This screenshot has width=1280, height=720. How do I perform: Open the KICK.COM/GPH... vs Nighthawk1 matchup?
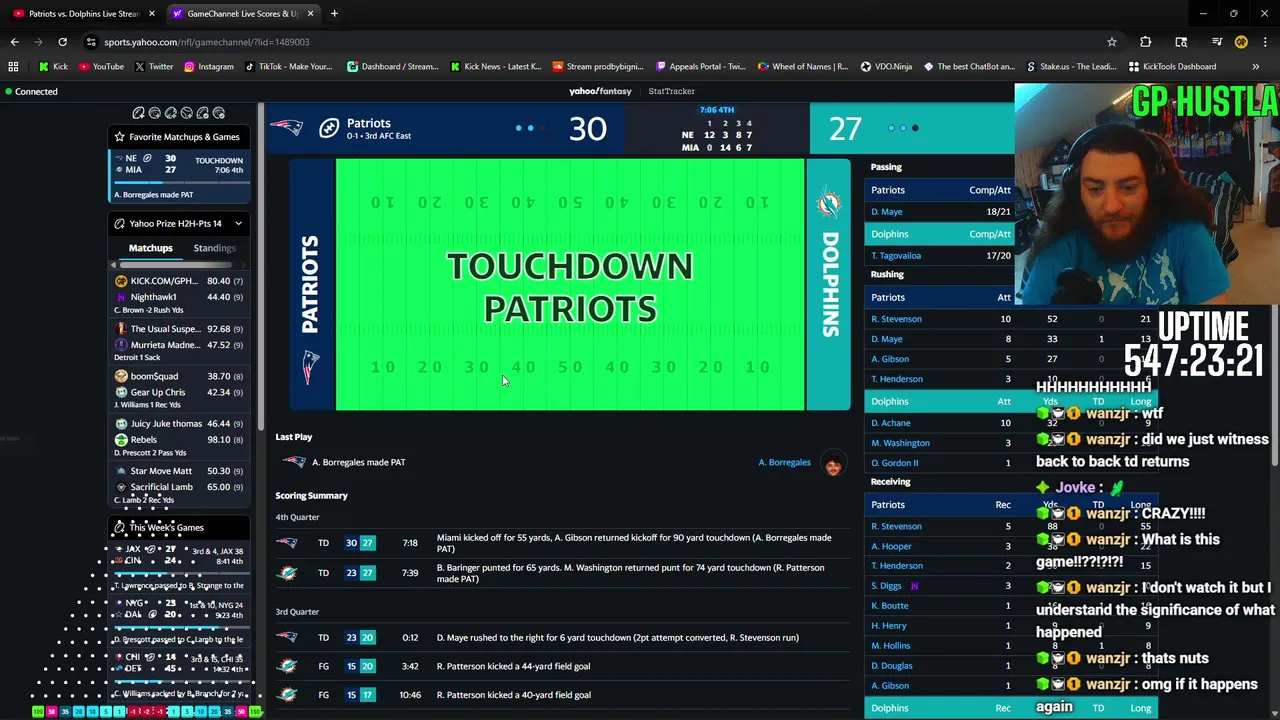[179, 295]
